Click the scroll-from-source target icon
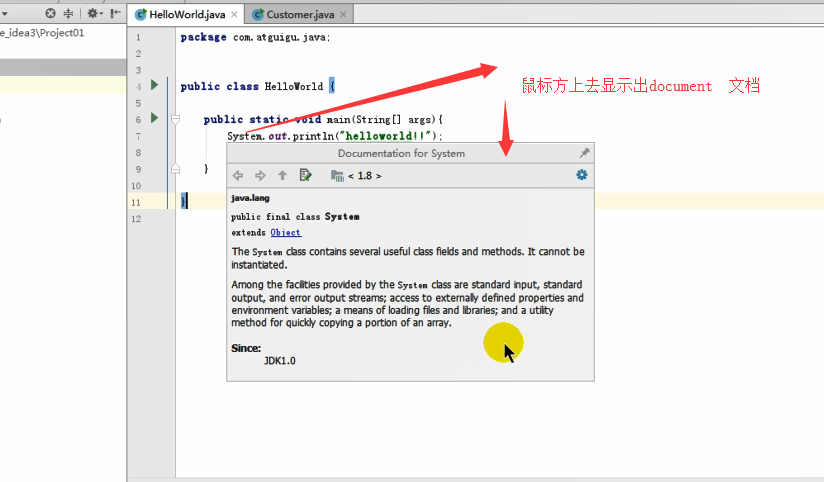The image size is (824, 482). pyautogui.click(x=50, y=13)
